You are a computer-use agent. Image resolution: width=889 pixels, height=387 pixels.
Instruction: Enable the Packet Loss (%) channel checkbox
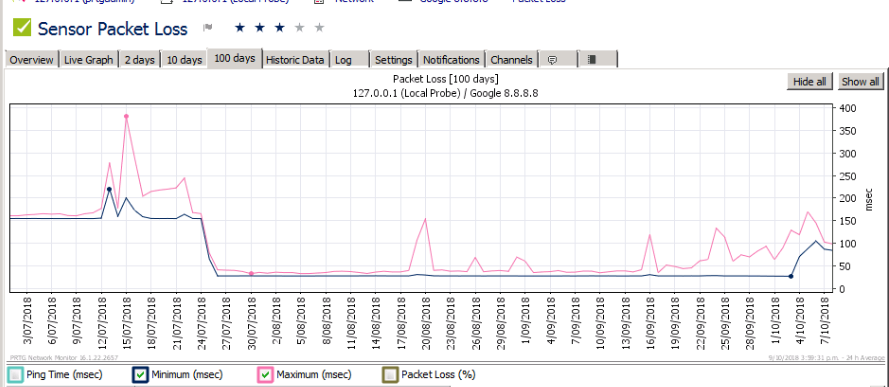pyautogui.click(x=390, y=375)
